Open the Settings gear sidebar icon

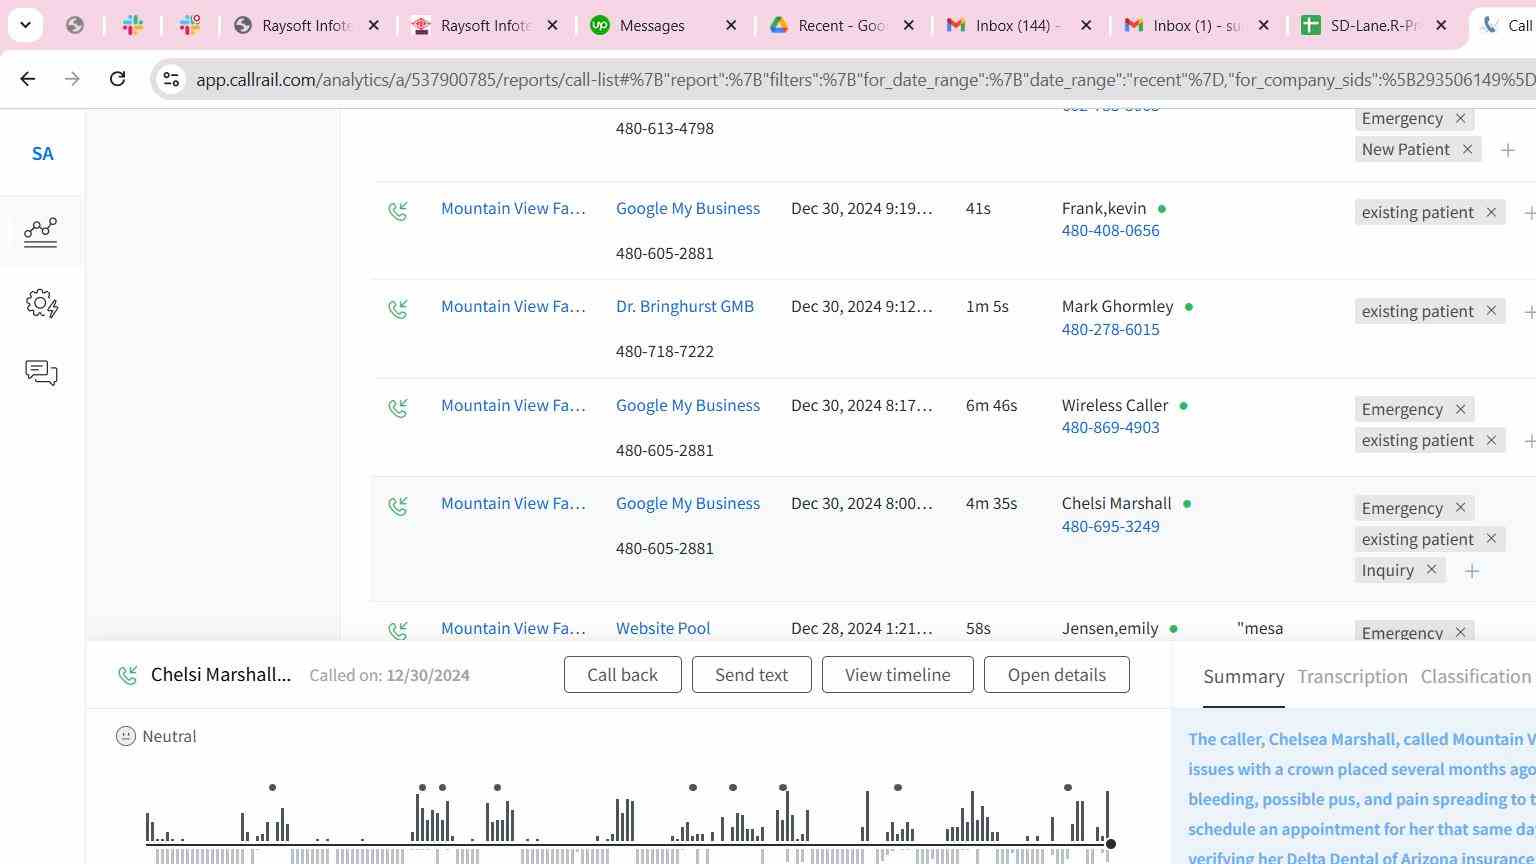coord(42,303)
